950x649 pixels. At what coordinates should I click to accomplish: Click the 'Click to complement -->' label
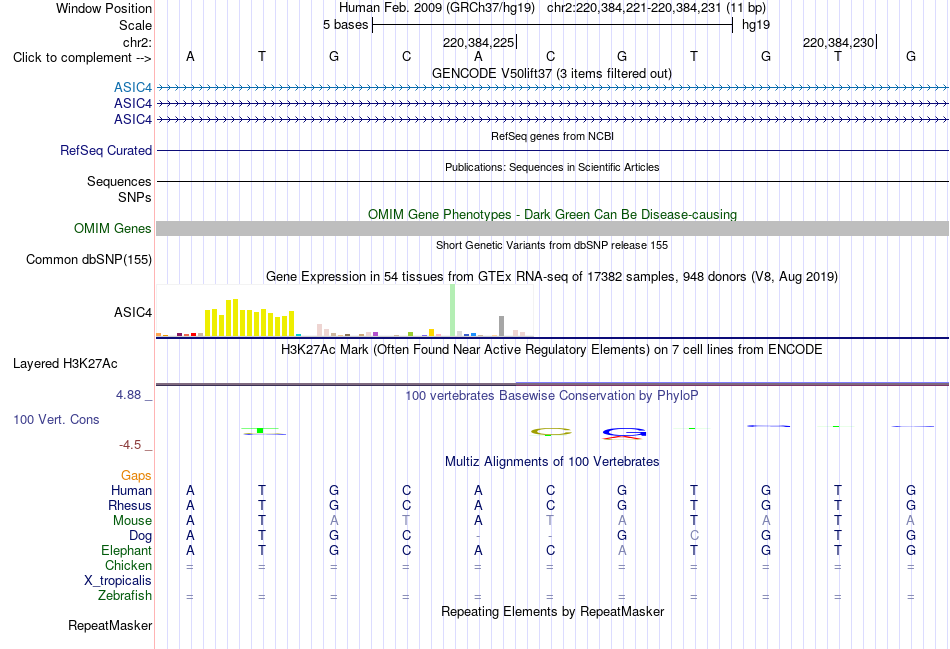pos(82,58)
